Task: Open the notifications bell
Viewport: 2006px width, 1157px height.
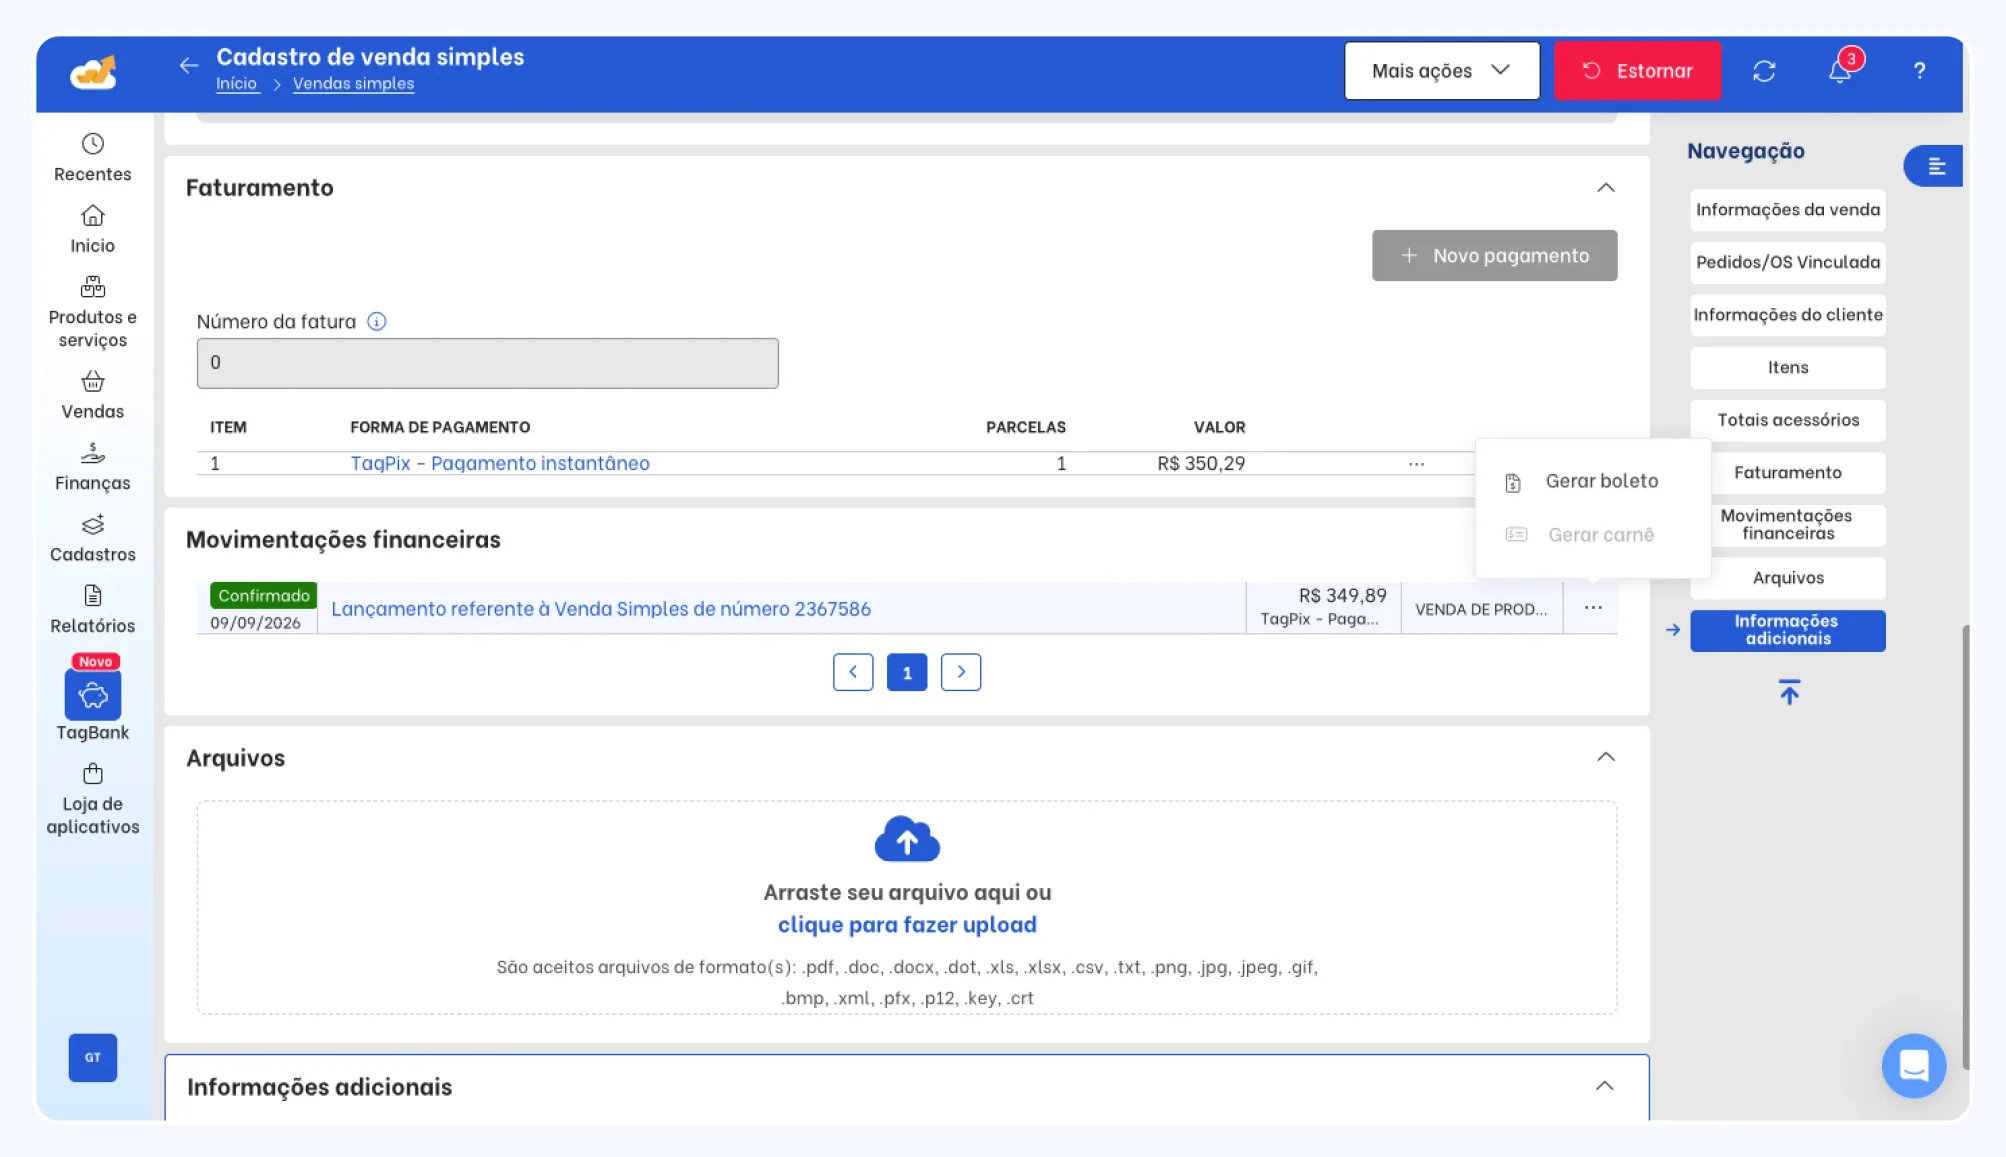Action: (x=1840, y=71)
